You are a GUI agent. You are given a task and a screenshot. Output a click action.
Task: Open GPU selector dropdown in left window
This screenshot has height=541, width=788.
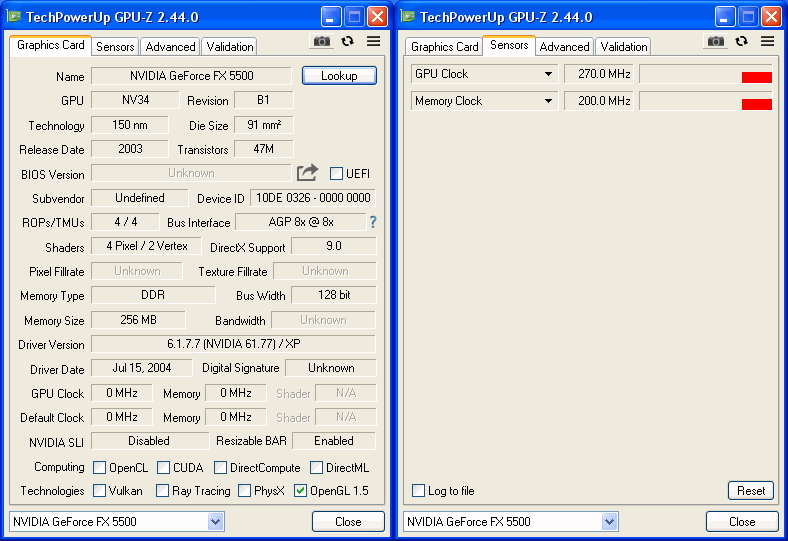215,521
